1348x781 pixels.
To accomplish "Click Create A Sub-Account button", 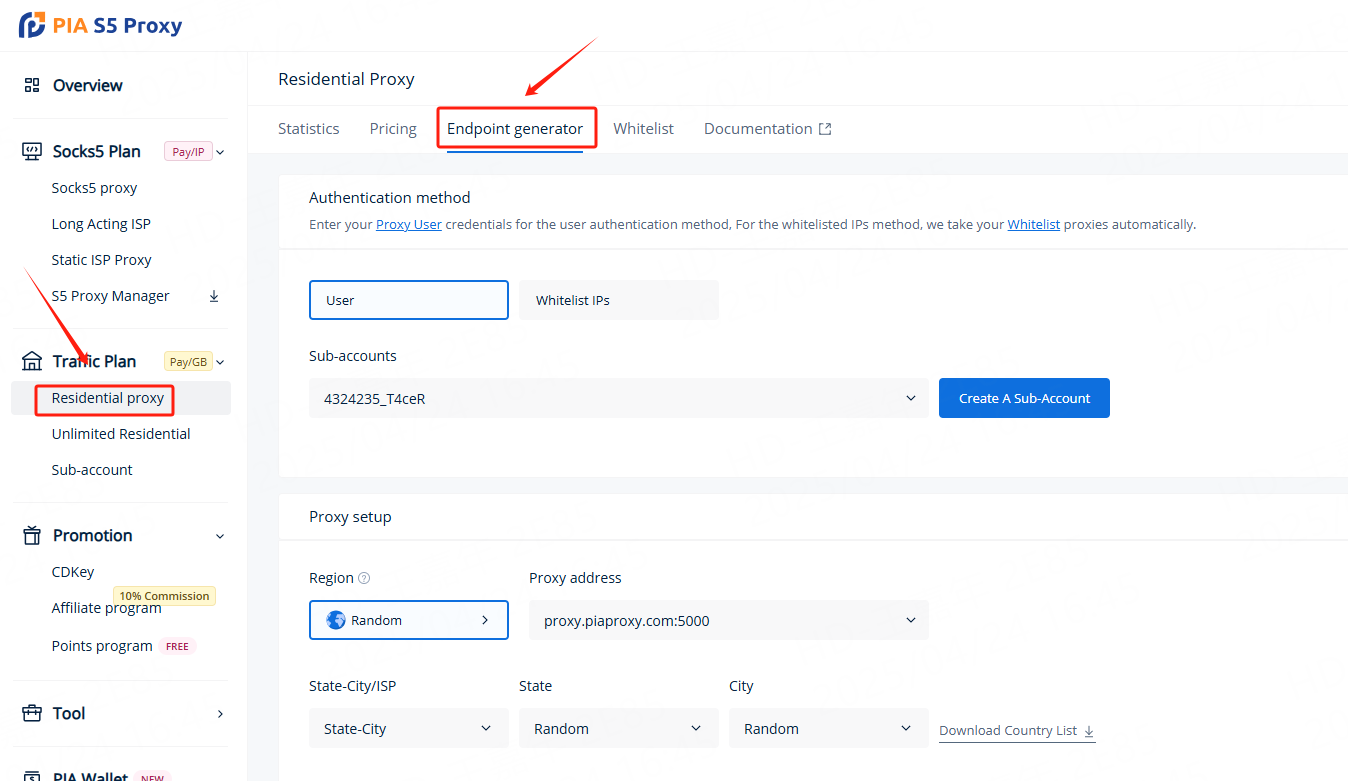I will pyautogui.click(x=1024, y=398).
